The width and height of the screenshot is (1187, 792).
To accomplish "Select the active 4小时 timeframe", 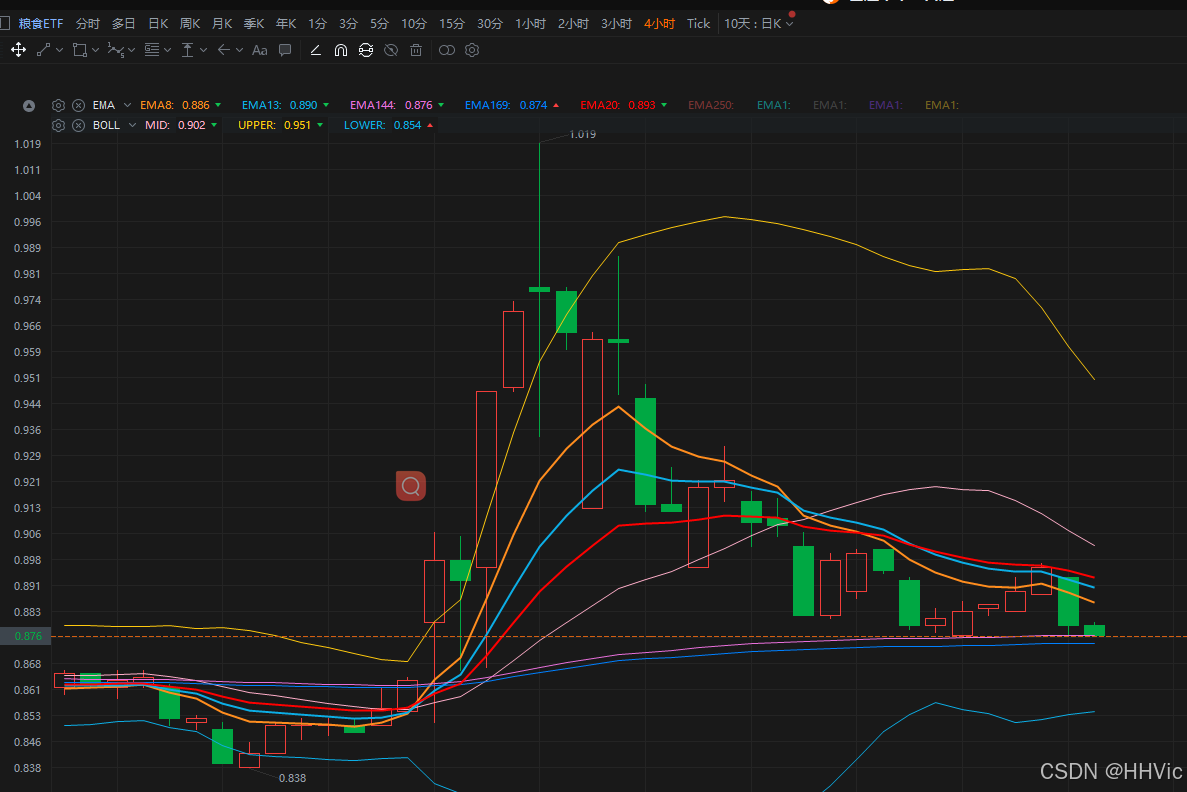I will tap(659, 23).
